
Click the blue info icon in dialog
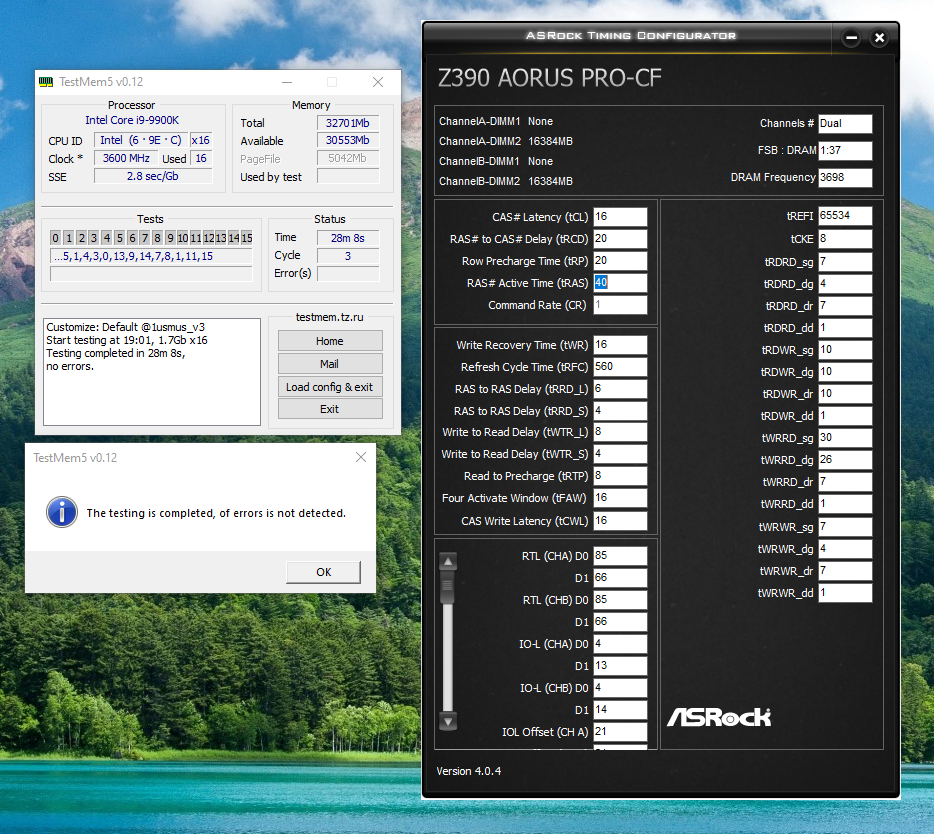(x=62, y=512)
